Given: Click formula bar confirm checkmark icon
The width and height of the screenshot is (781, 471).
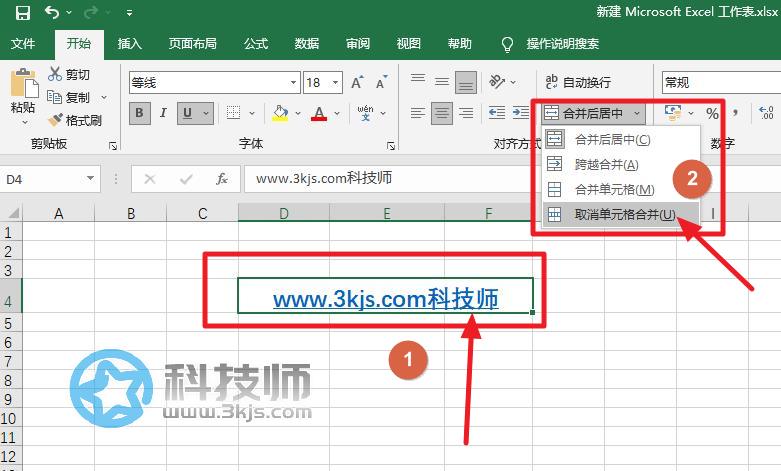Looking at the screenshot, I should (x=186, y=179).
